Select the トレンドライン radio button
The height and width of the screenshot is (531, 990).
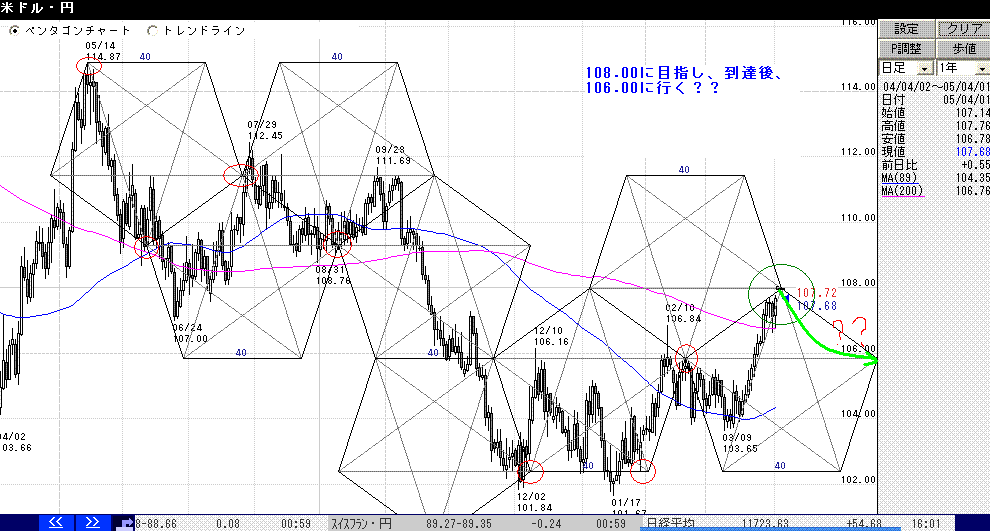152,30
